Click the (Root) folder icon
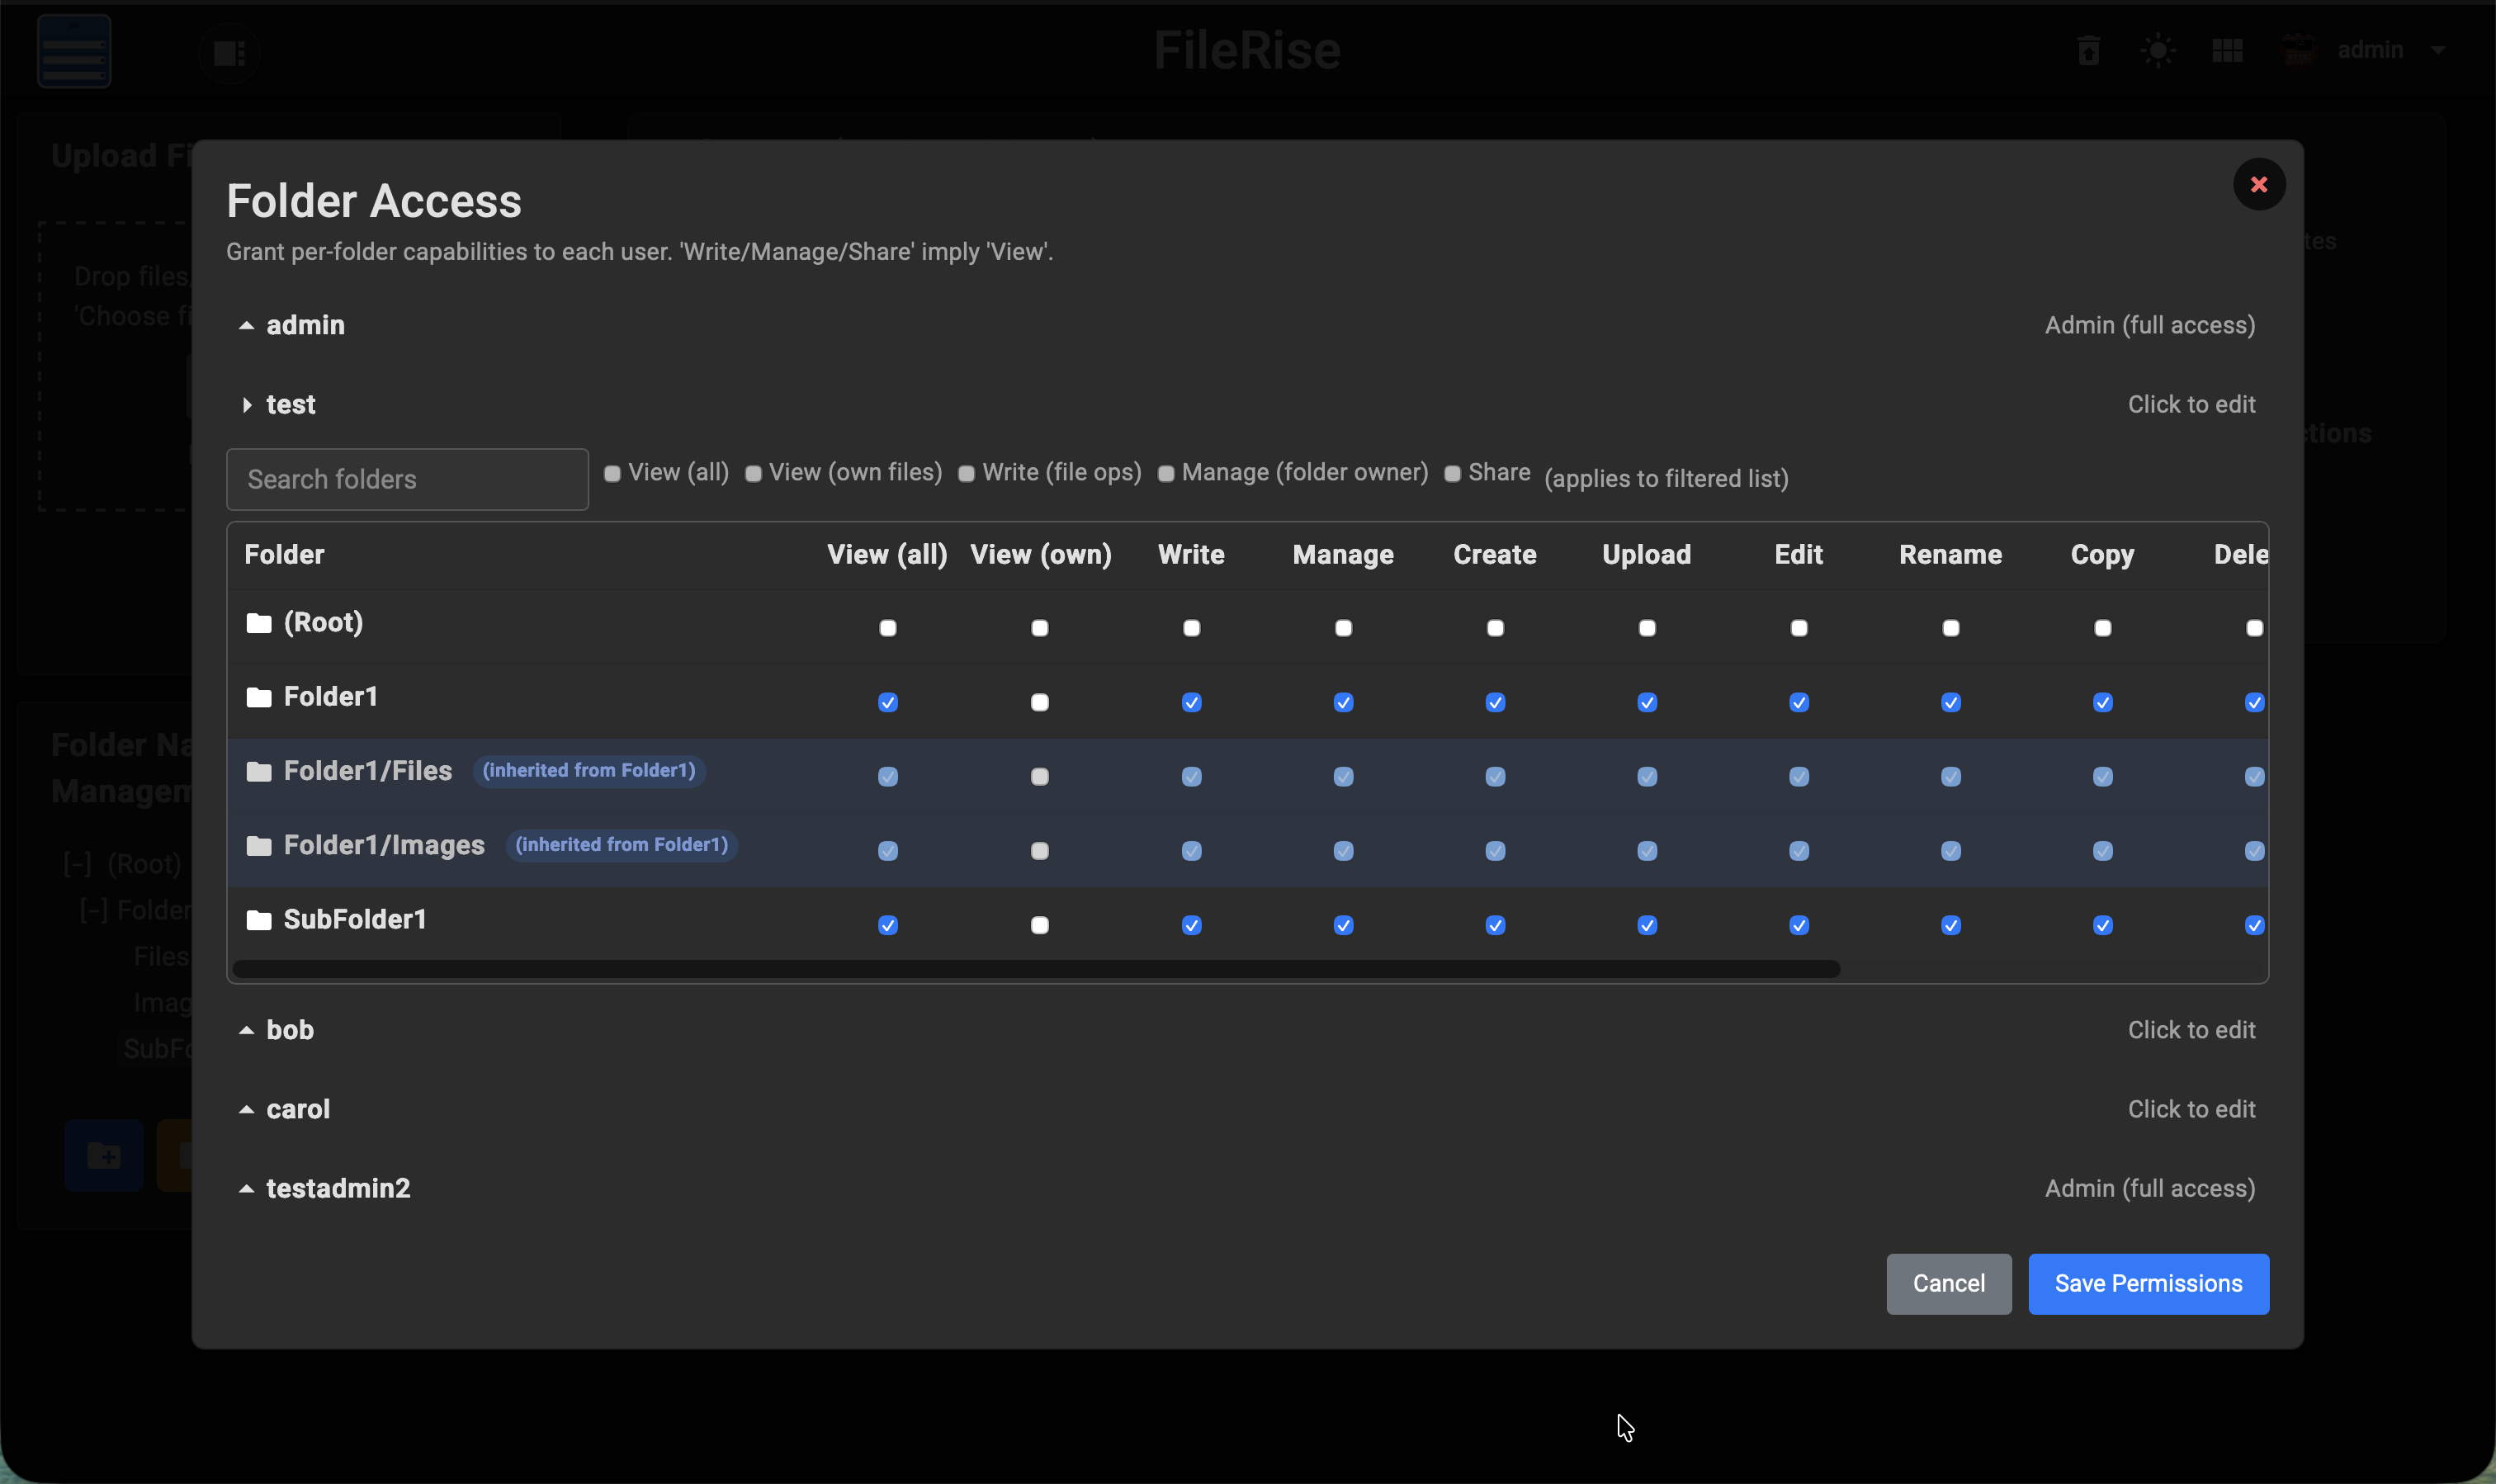Screen dimensions: 2496x1484 259,623
